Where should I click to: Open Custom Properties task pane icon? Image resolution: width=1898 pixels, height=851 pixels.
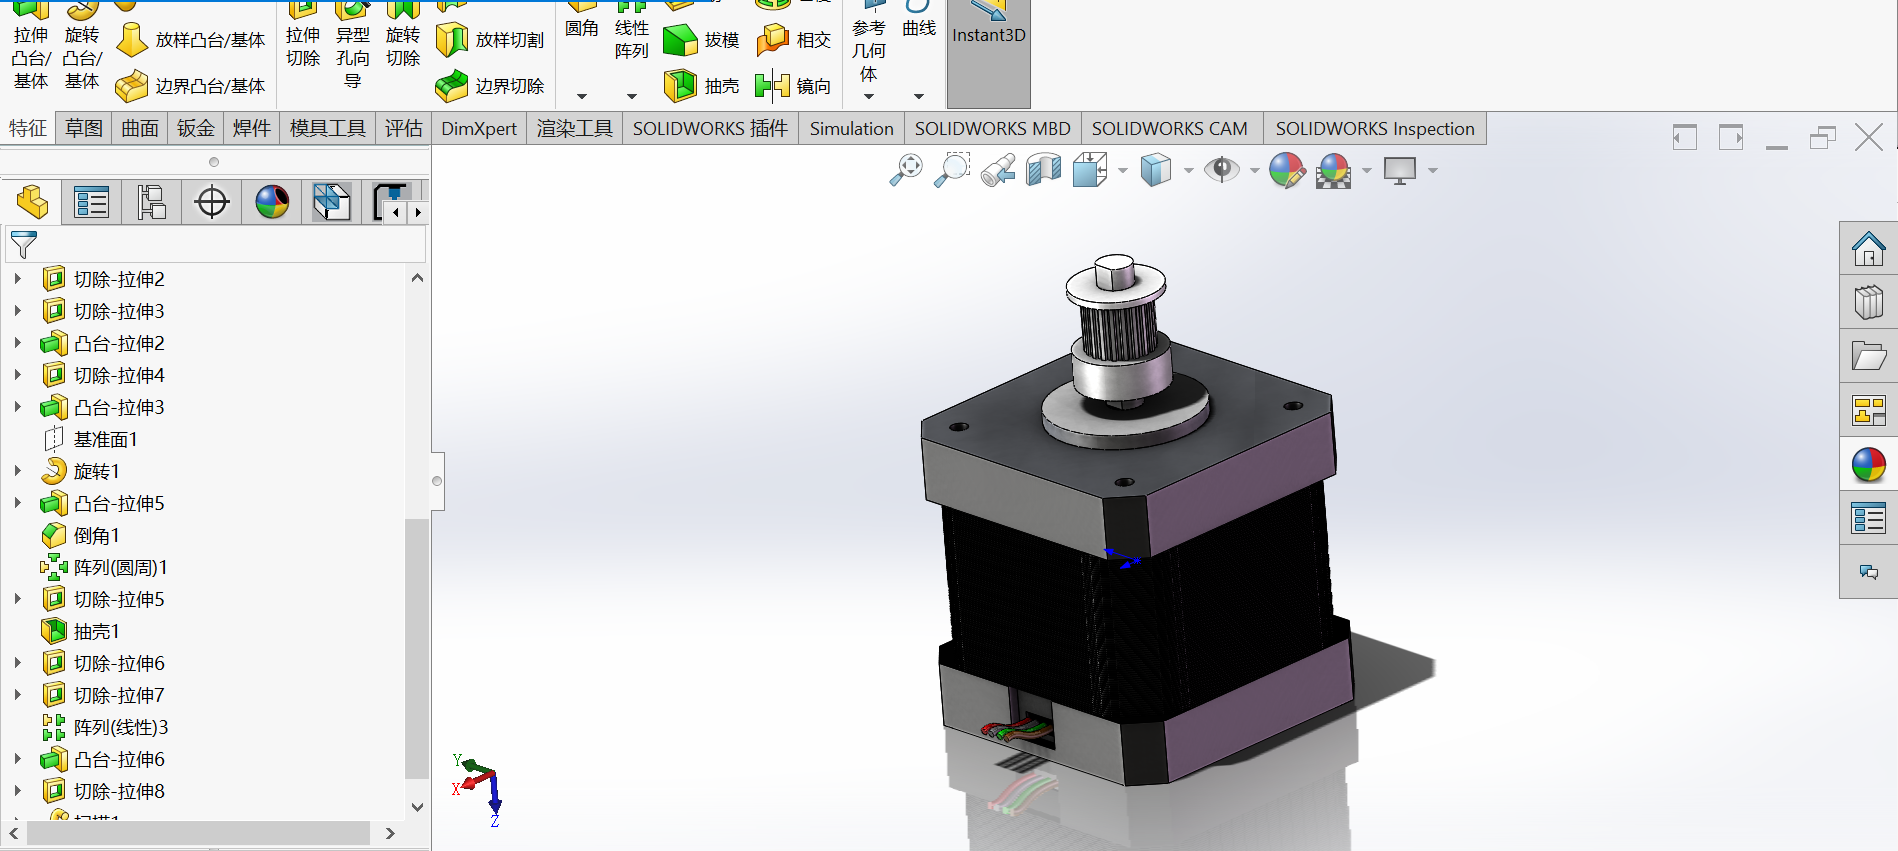tap(1868, 518)
